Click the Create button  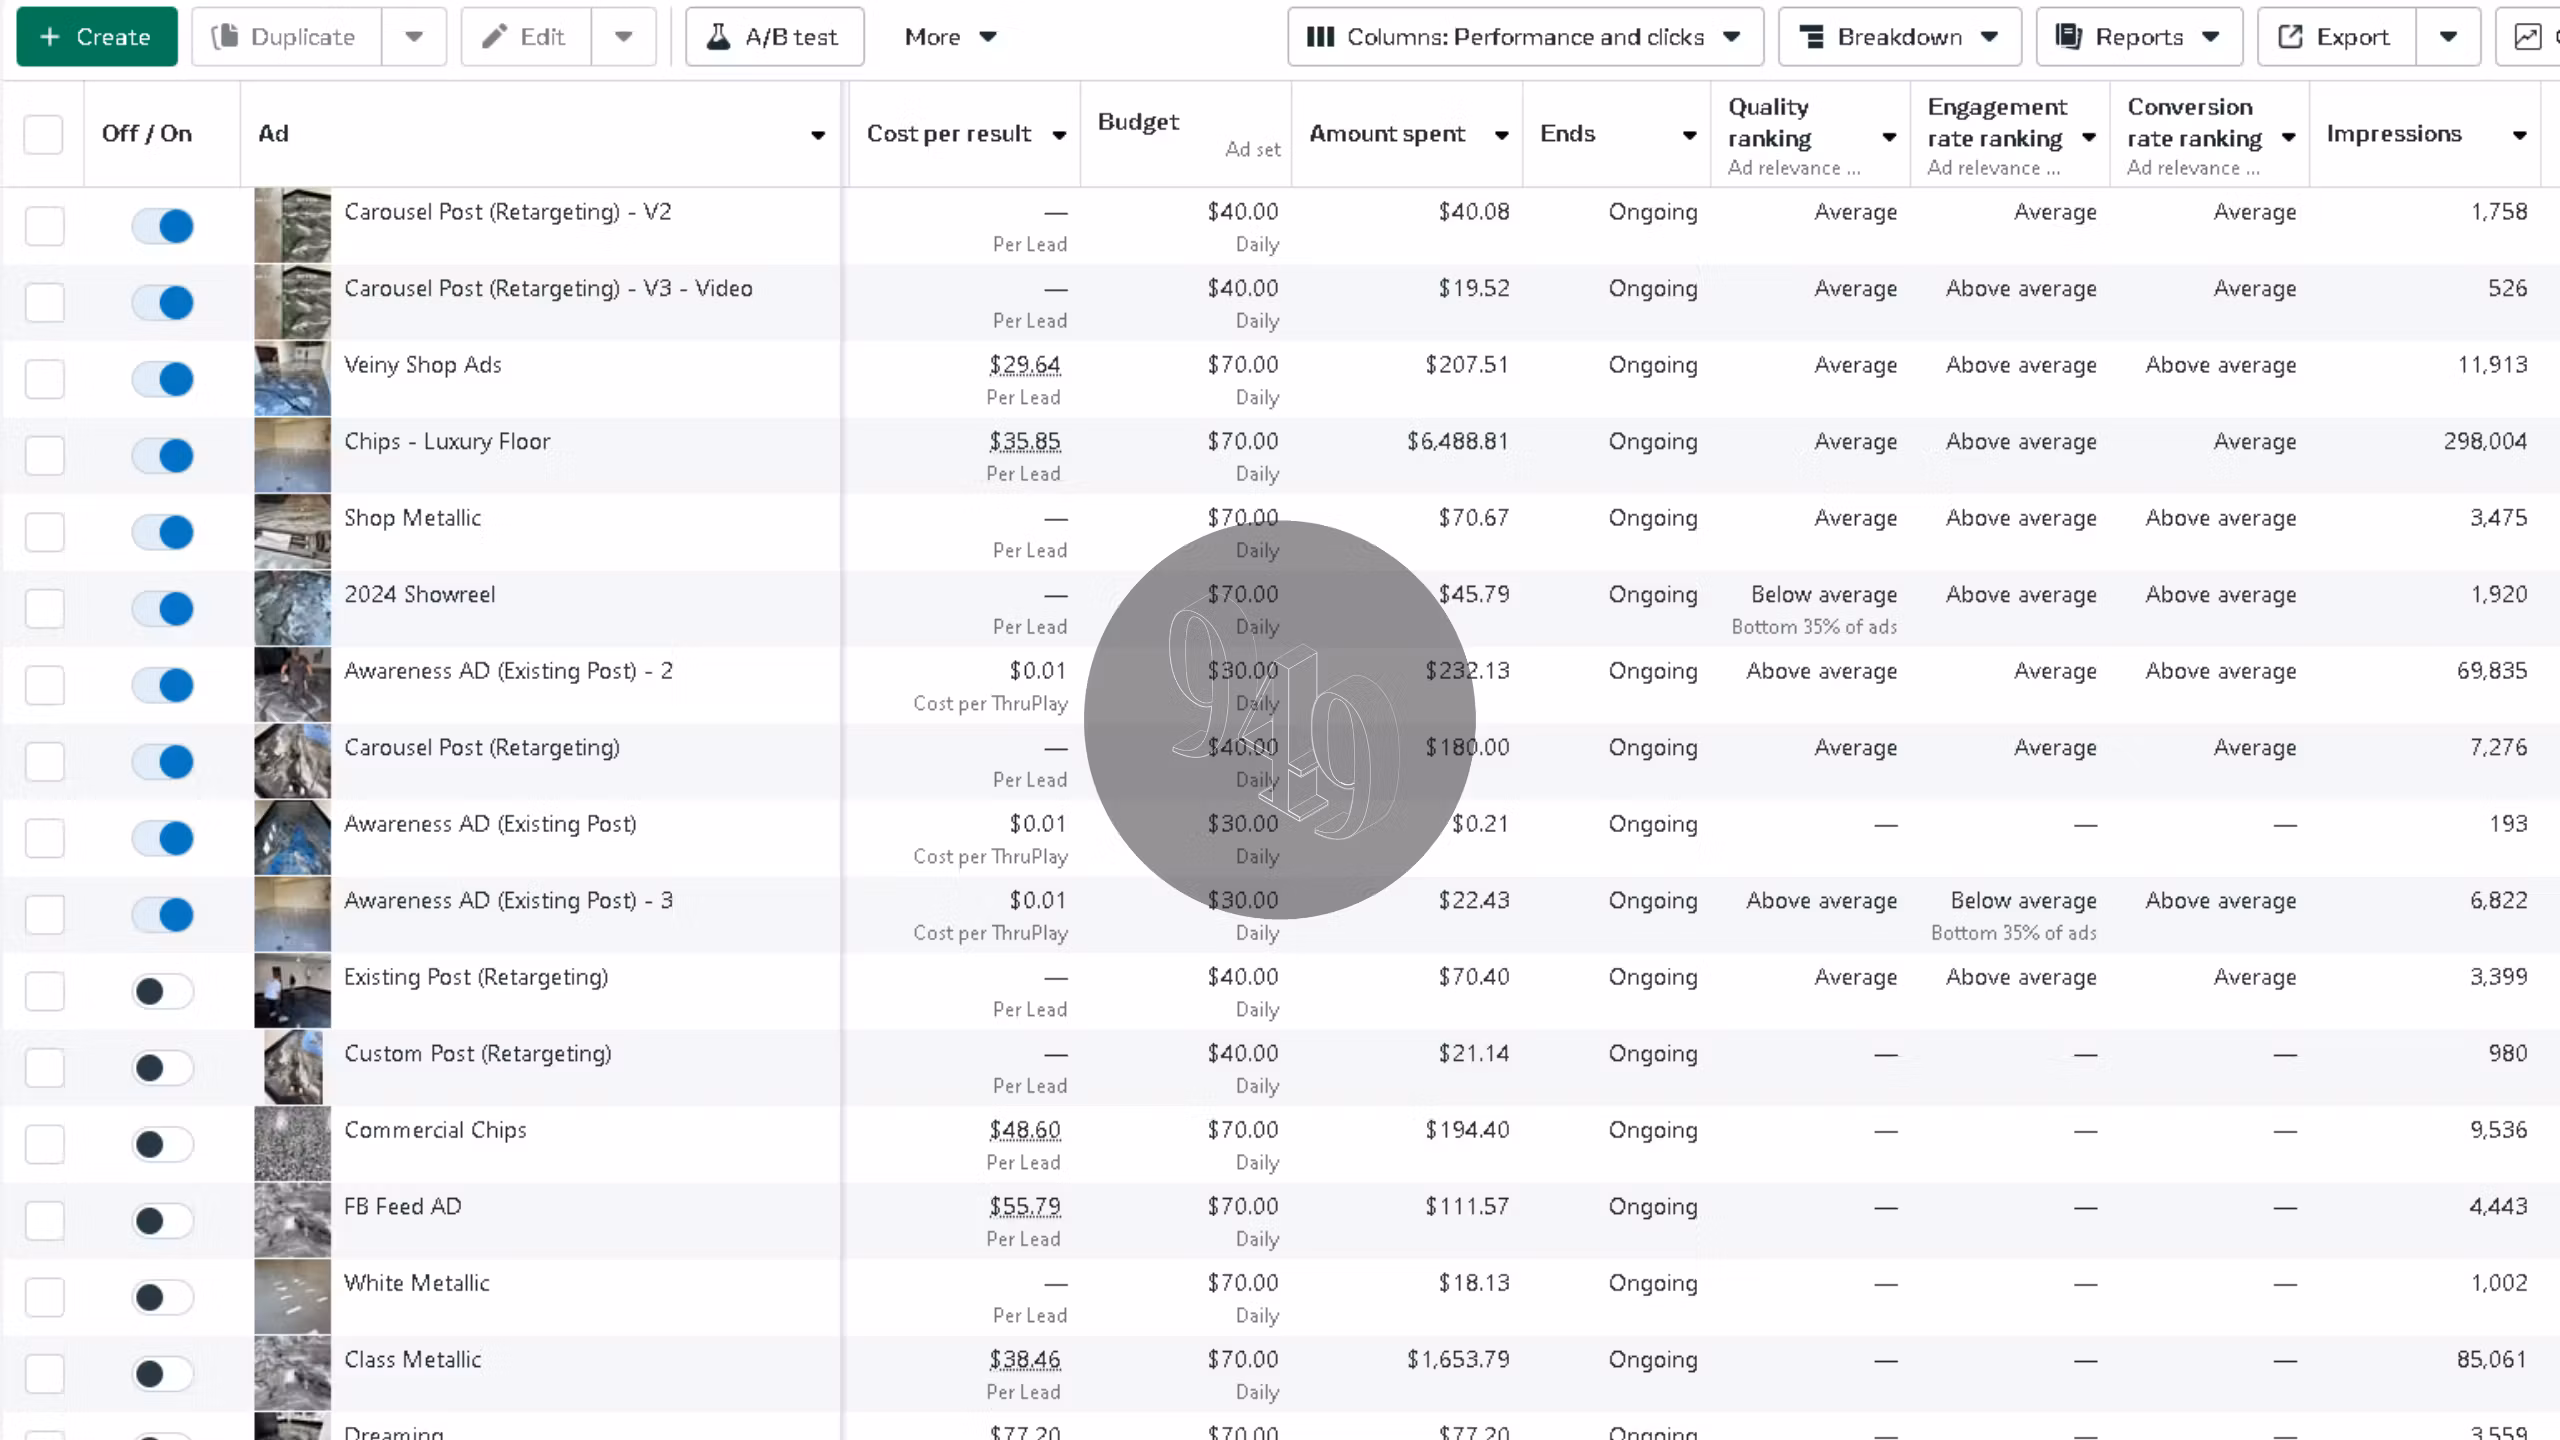click(97, 37)
